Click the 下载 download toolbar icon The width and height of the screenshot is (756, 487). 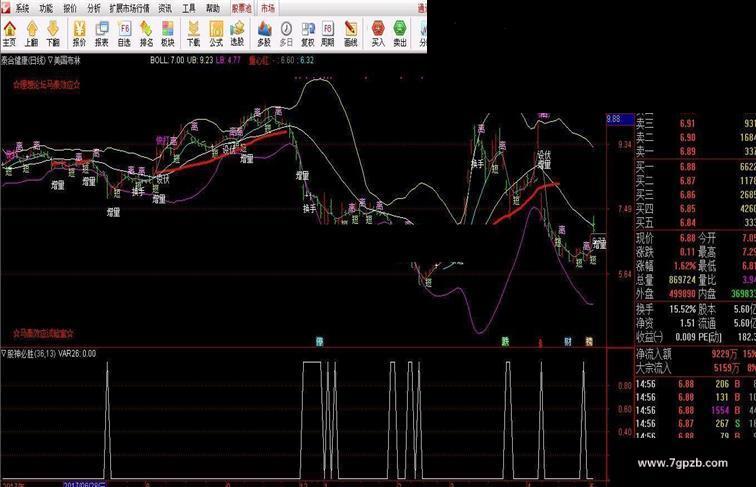click(x=193, y=33)
